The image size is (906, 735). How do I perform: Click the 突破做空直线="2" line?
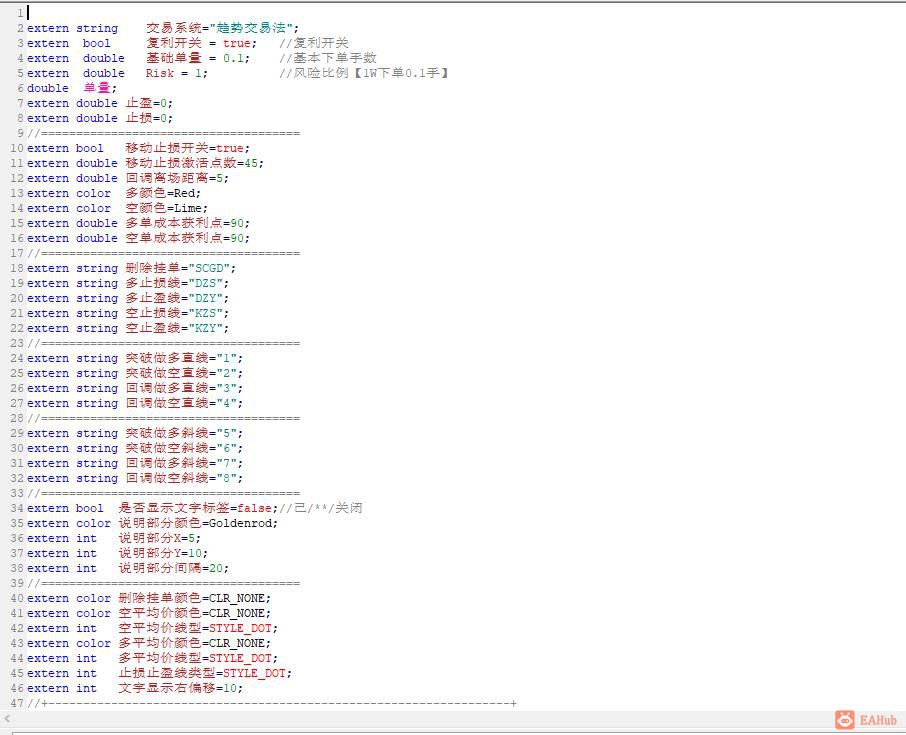(x=135, y=373)
